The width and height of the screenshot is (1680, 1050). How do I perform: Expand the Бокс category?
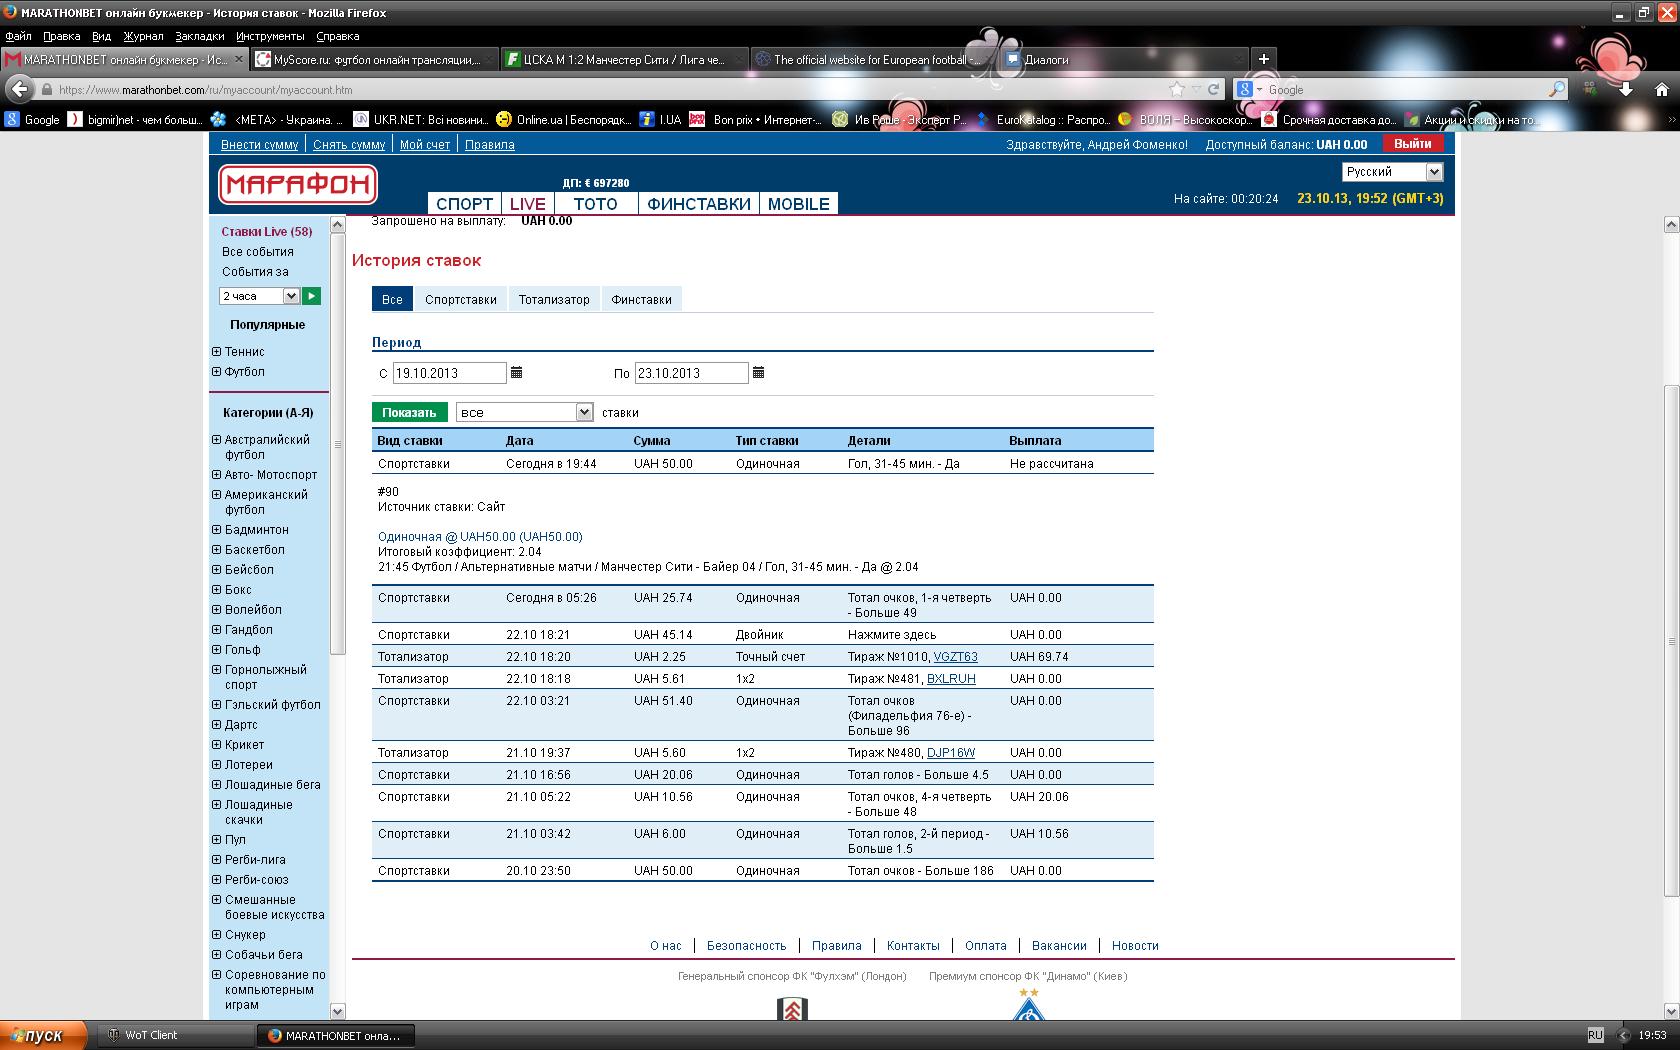coord(216,590)
